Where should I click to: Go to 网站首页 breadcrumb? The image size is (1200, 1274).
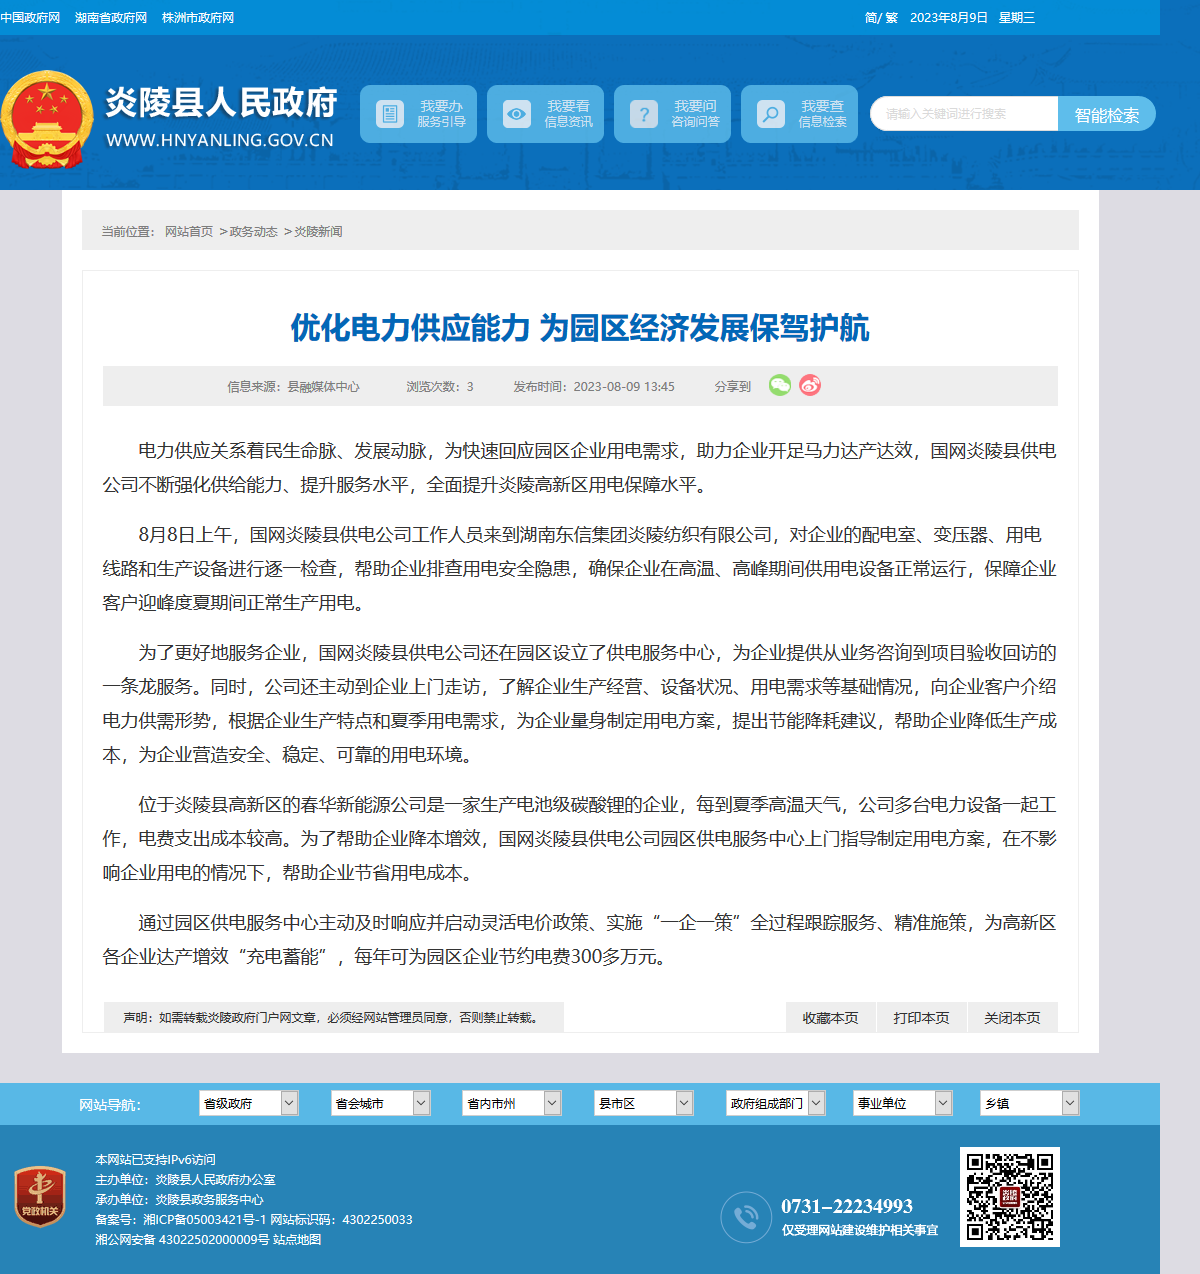coord(189,231)
